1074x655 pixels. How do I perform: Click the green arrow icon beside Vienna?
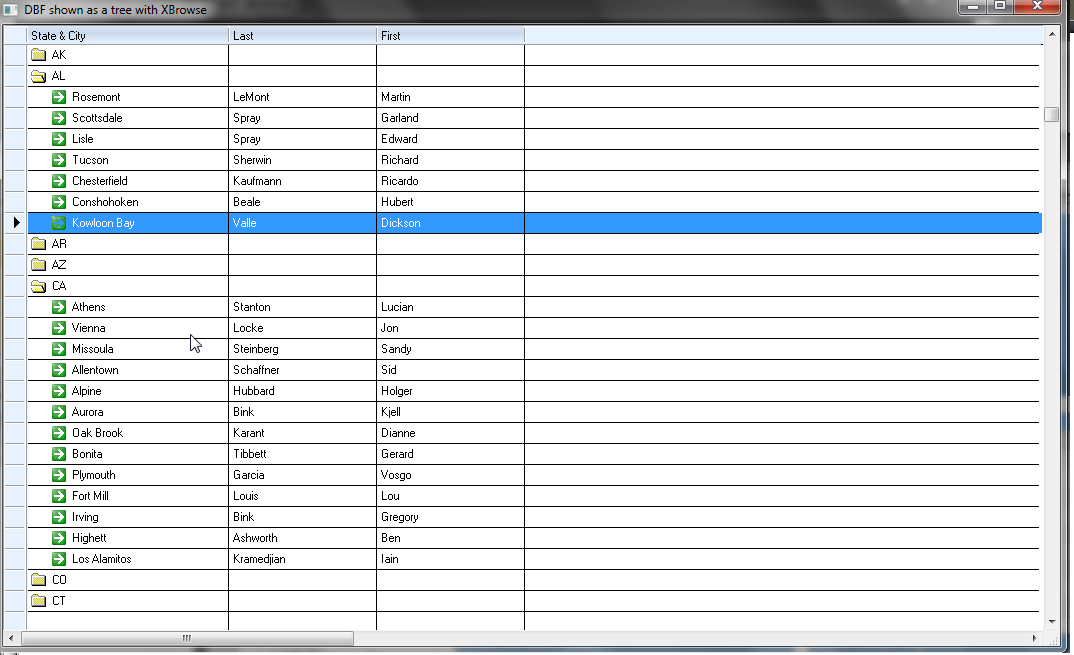[59, 328]
